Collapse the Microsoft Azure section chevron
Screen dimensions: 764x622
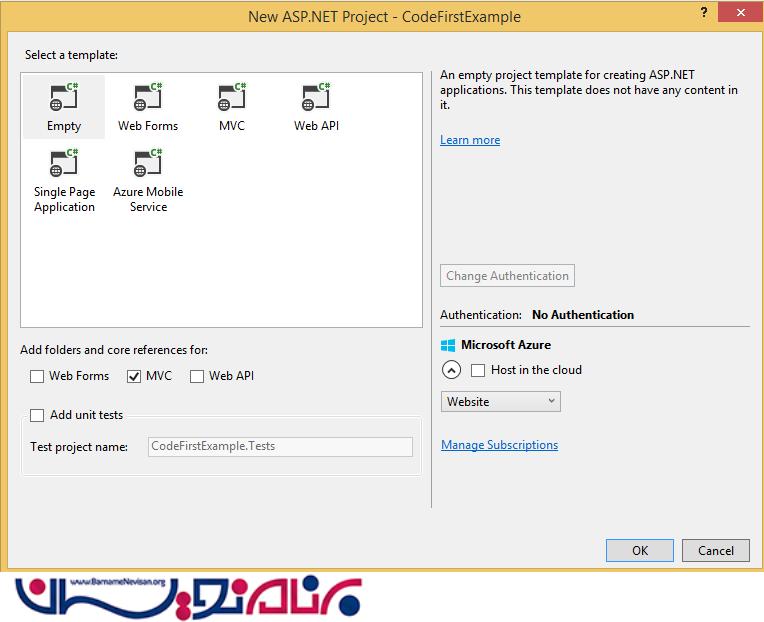[x=451, y=370]
